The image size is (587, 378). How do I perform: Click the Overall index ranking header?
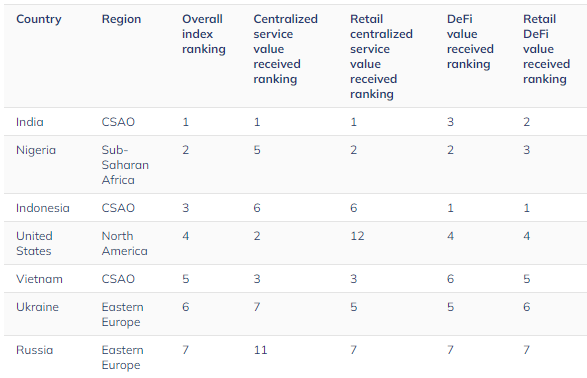point(204,34)
